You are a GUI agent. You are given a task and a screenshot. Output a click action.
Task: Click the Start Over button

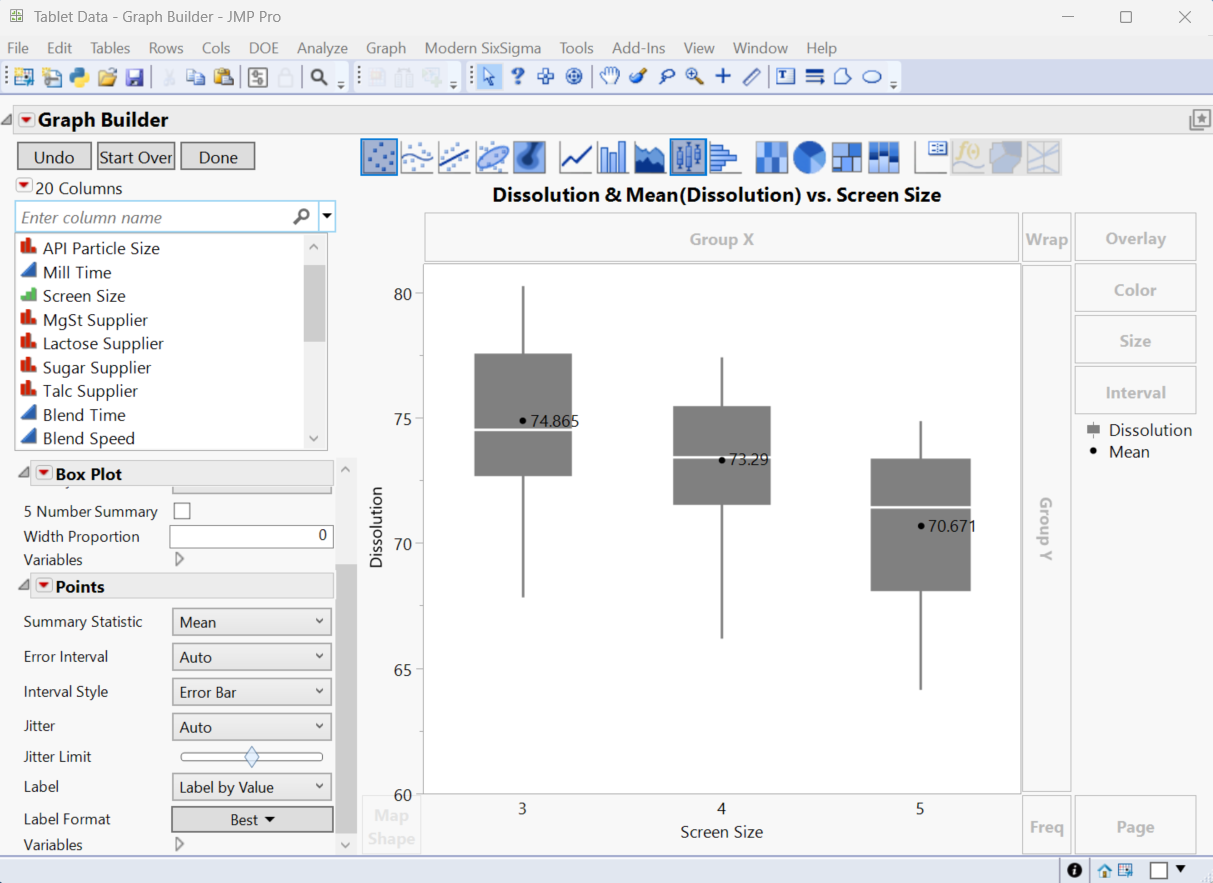click(136, 157)
